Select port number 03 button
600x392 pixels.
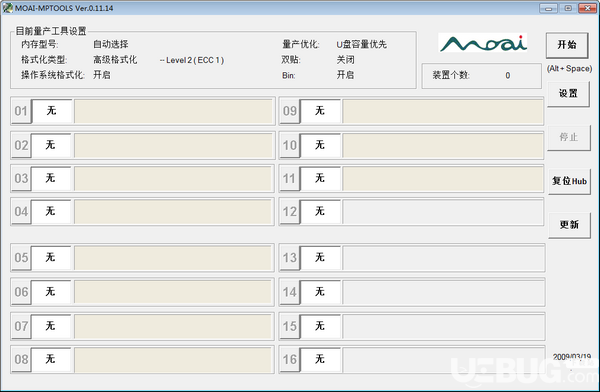click(21, 178)
